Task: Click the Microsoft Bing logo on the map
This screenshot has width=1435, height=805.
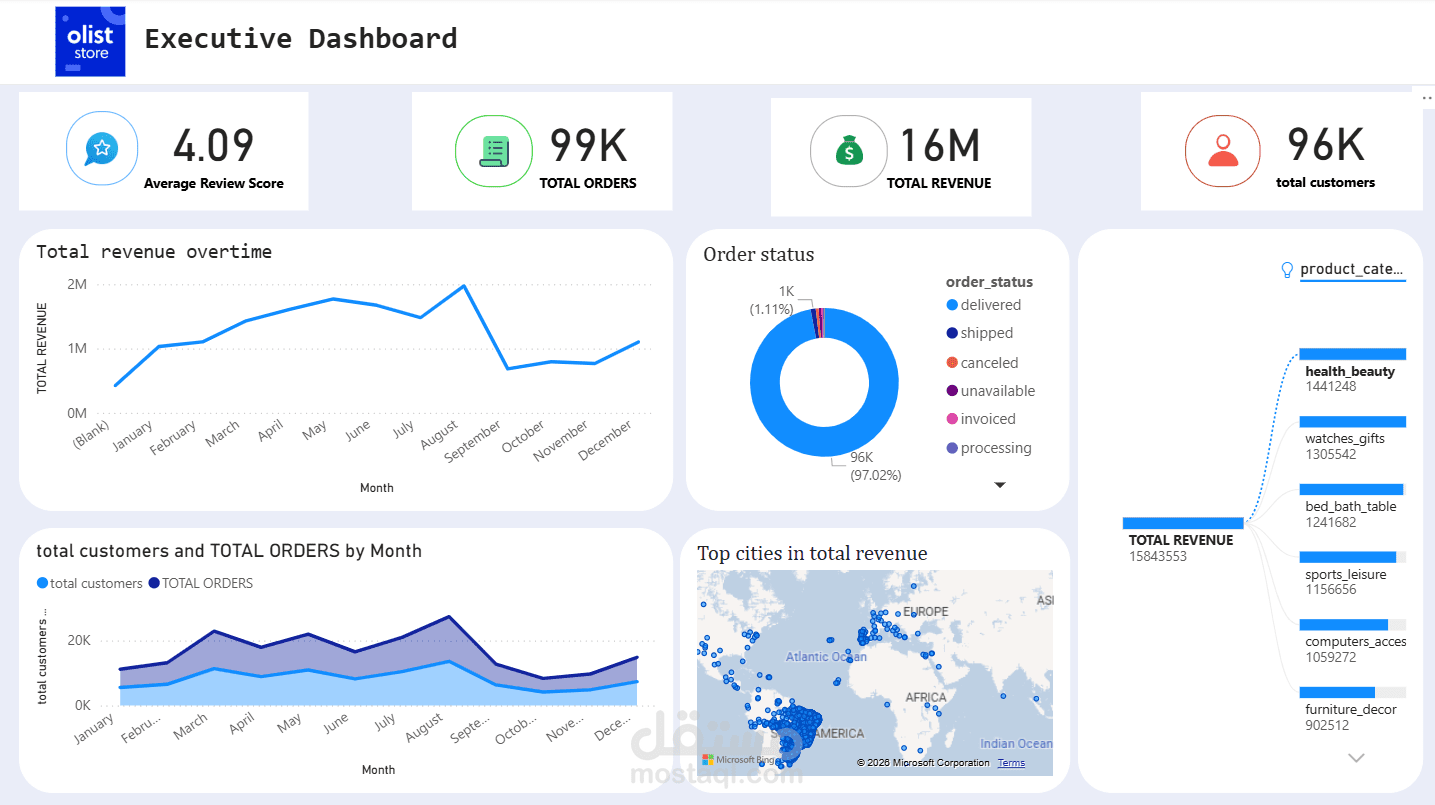Action: [x=740, y=761]
